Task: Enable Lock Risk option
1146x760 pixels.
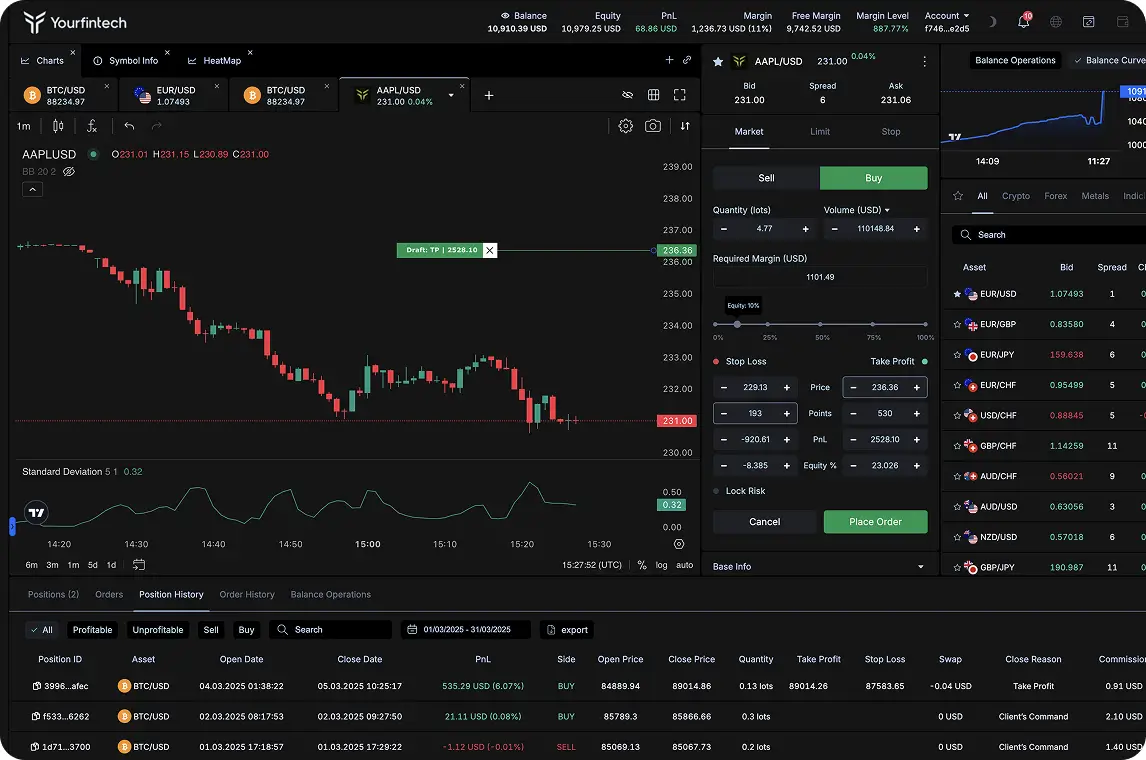Action: coord(716,491)
